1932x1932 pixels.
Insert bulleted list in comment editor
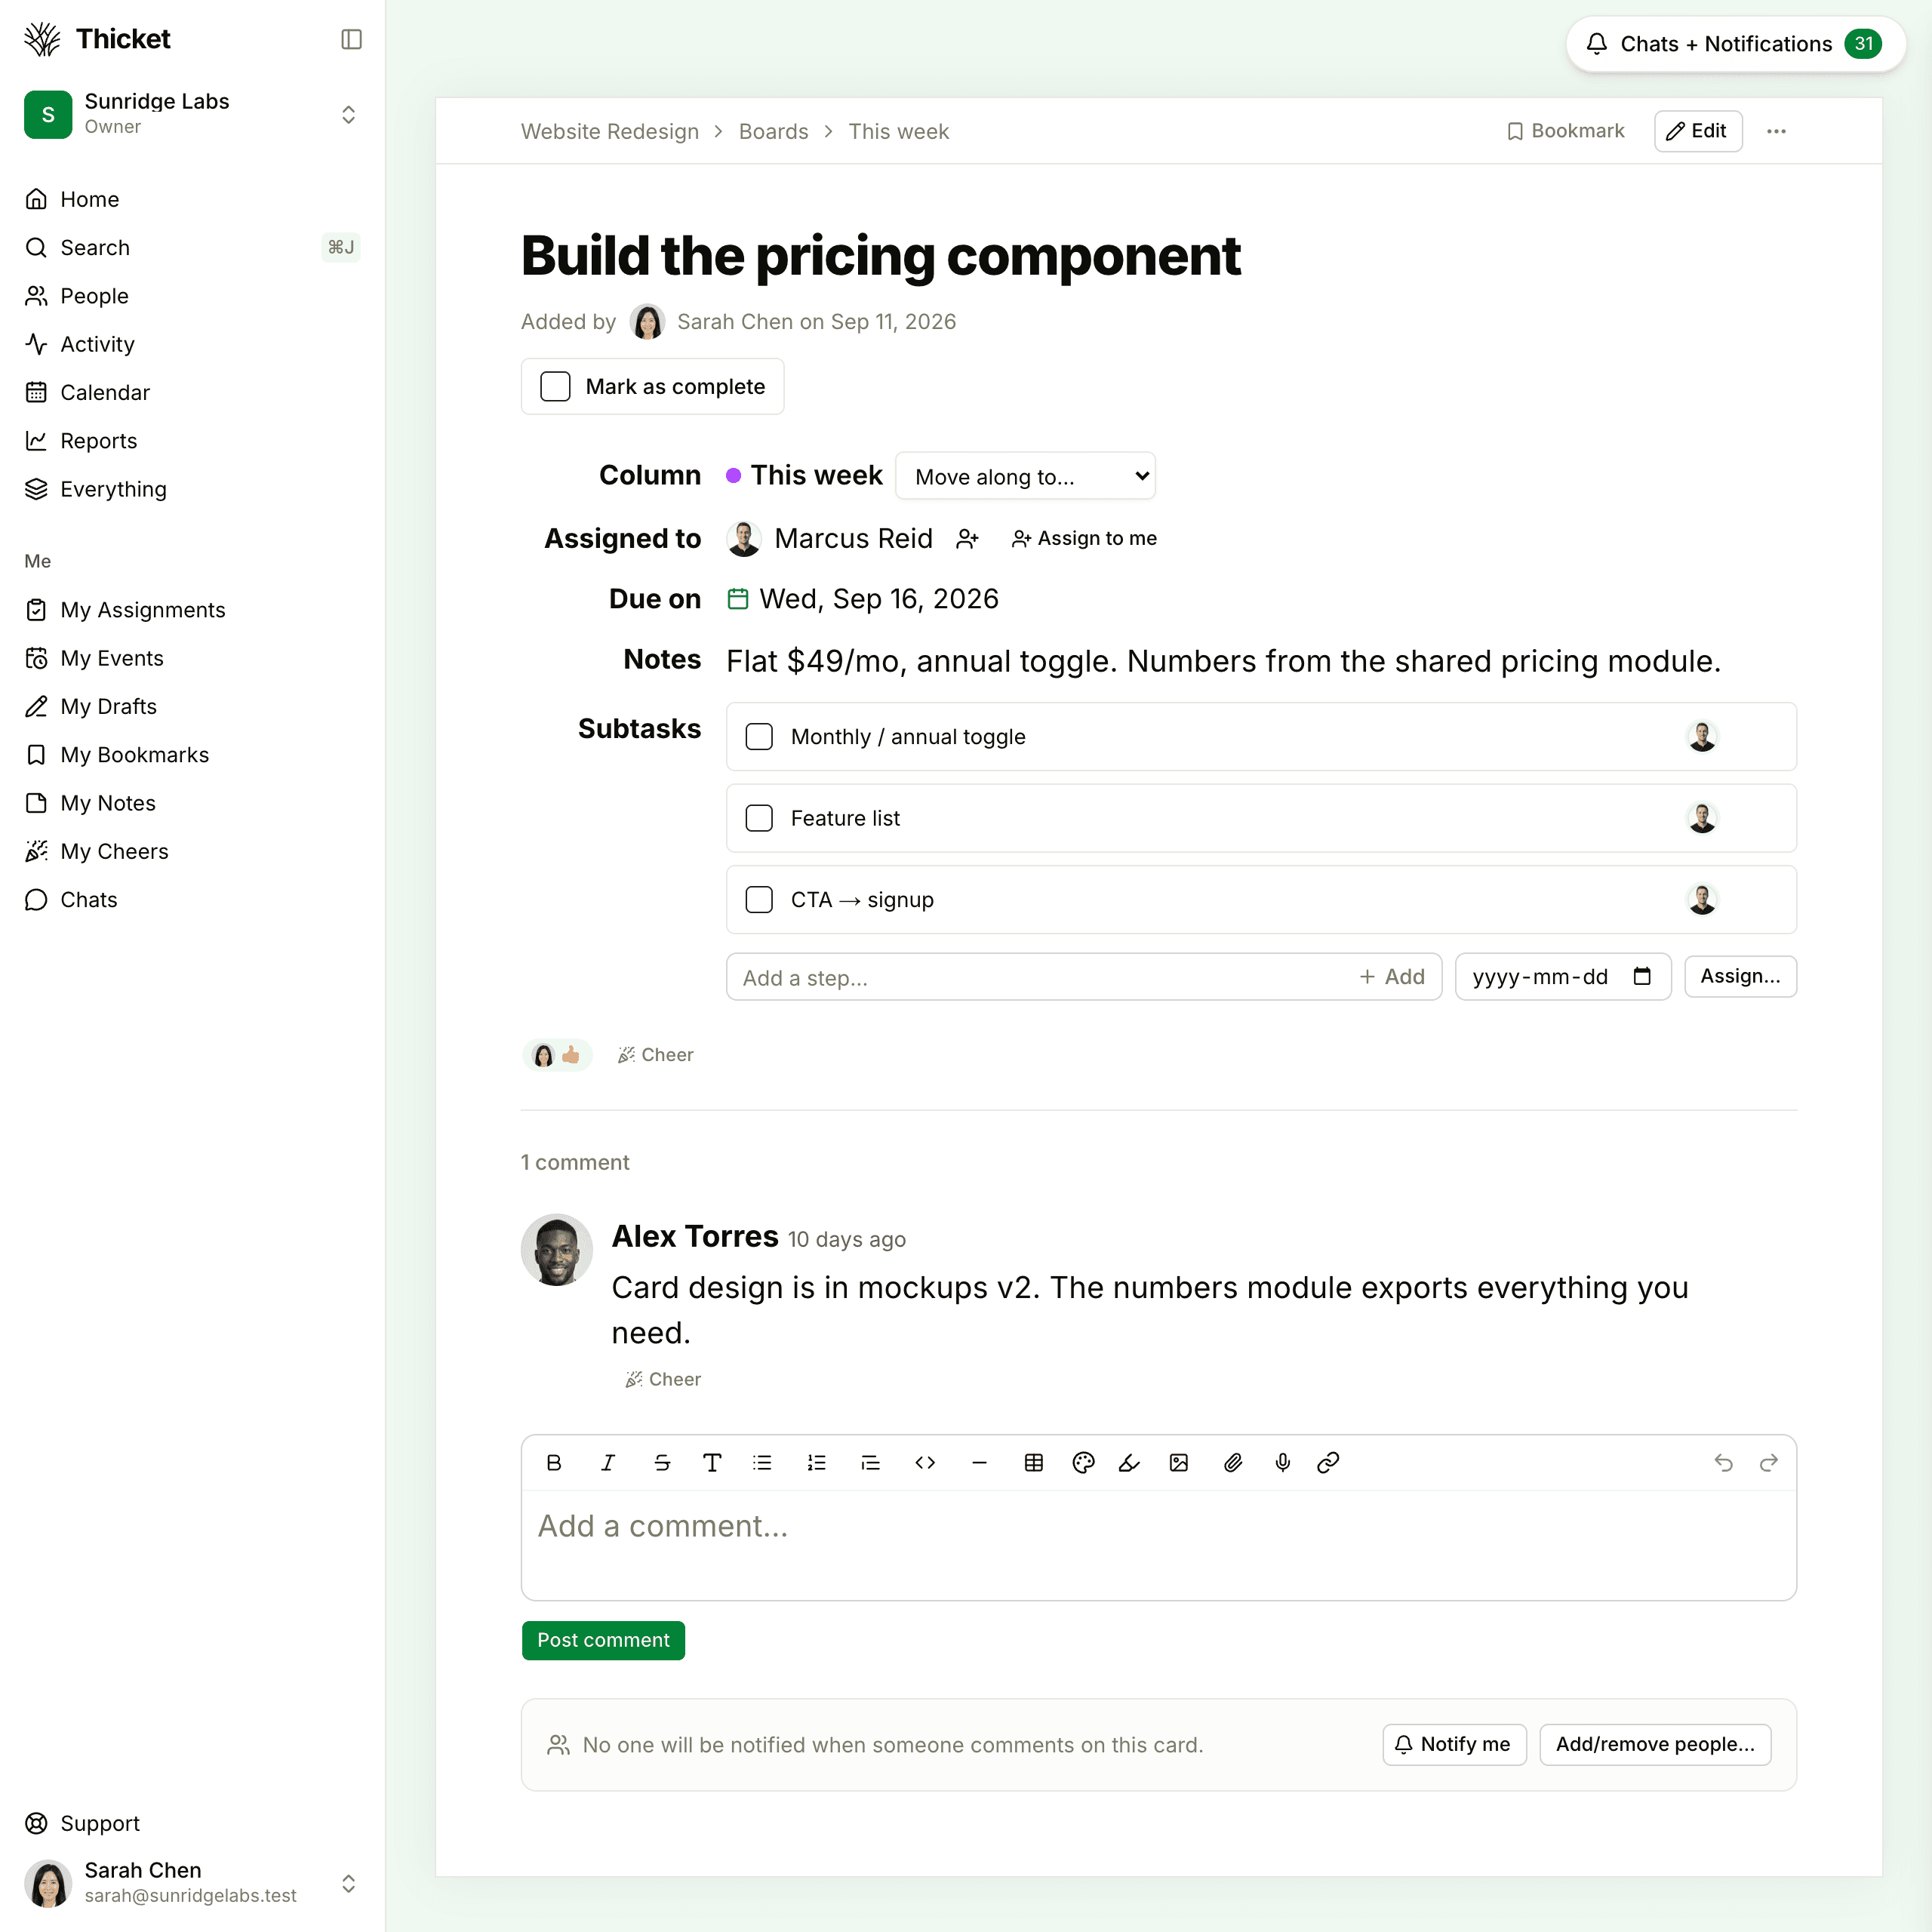[x=762, y=1463]
